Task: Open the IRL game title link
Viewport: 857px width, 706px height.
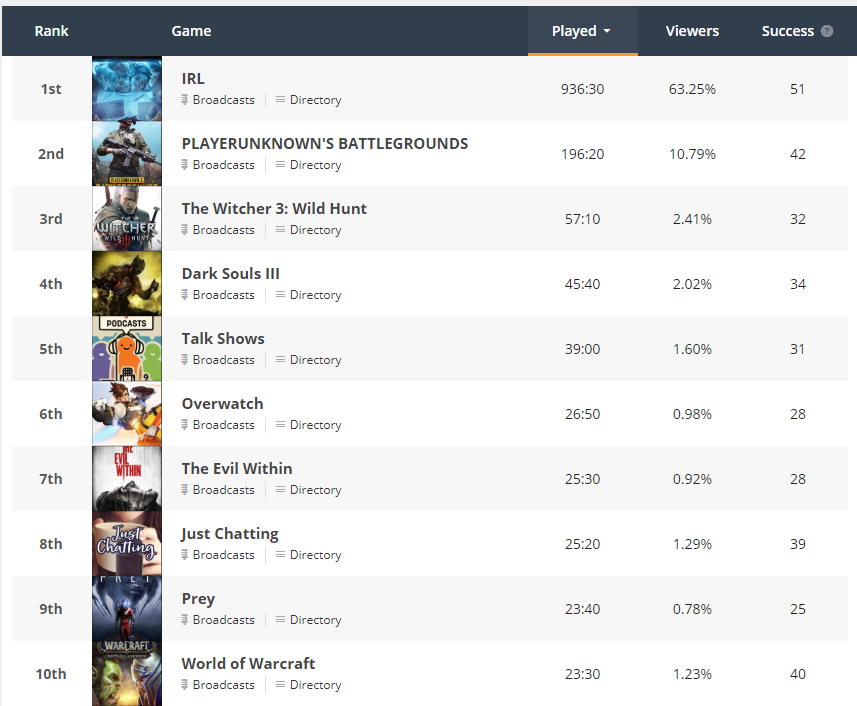Action: (193, 79)
